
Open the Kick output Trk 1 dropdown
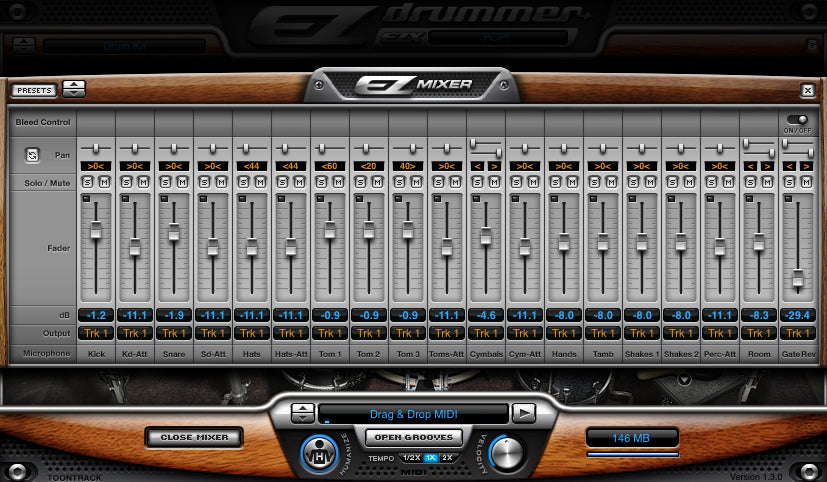(x=97, y=333)
